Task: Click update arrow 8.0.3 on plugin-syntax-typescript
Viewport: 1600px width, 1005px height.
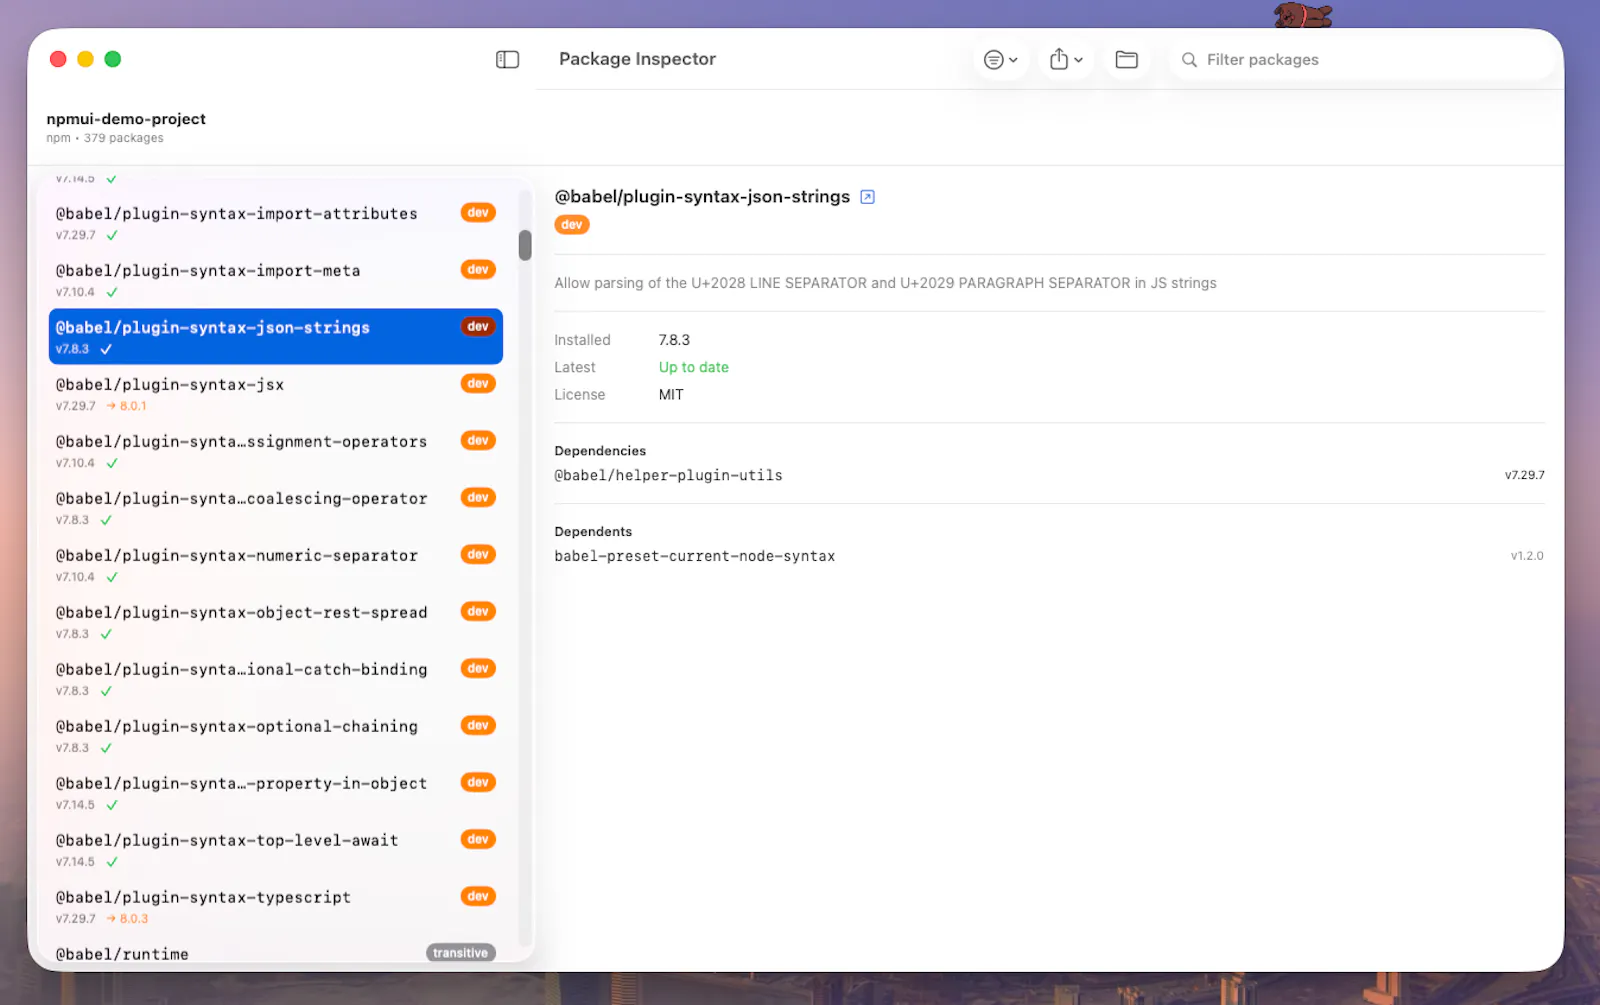Action: [x=127, y=919]
